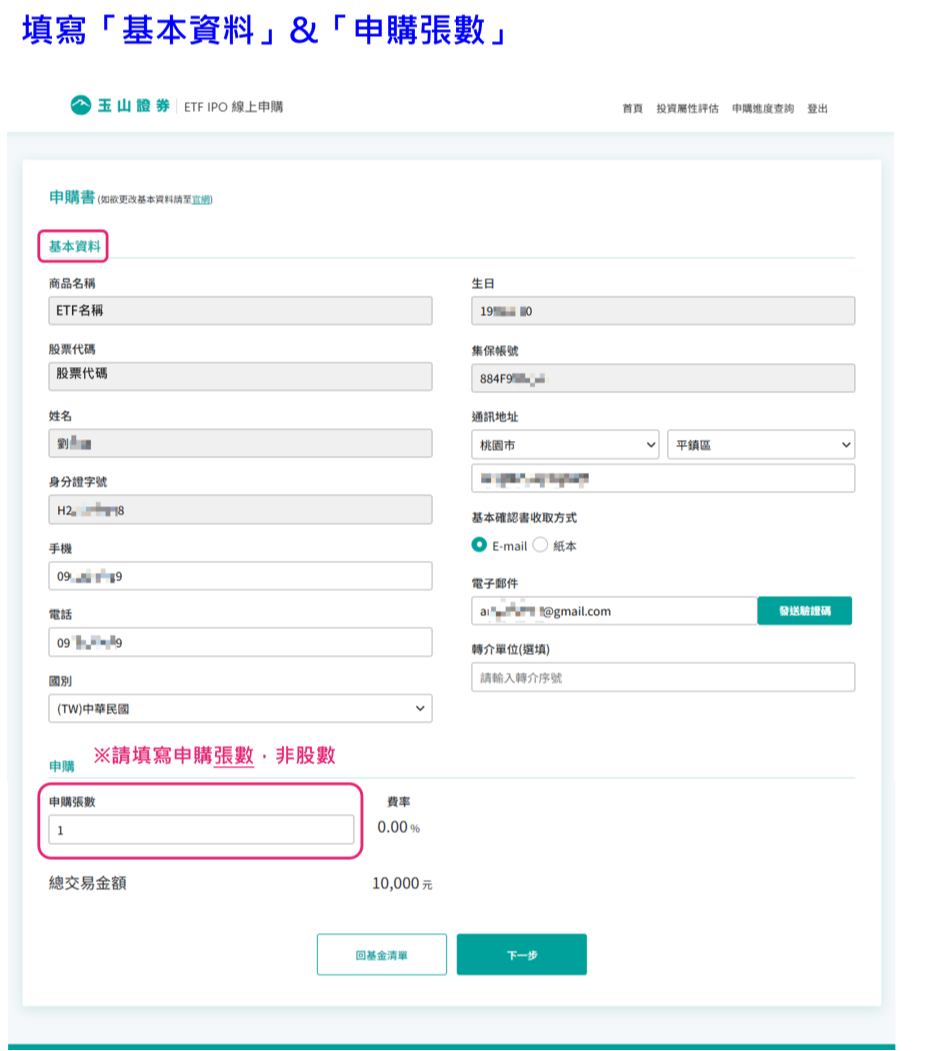Open the 首頁 menu item
Viewport: 936px width, 1051px height.
point(632,109)
